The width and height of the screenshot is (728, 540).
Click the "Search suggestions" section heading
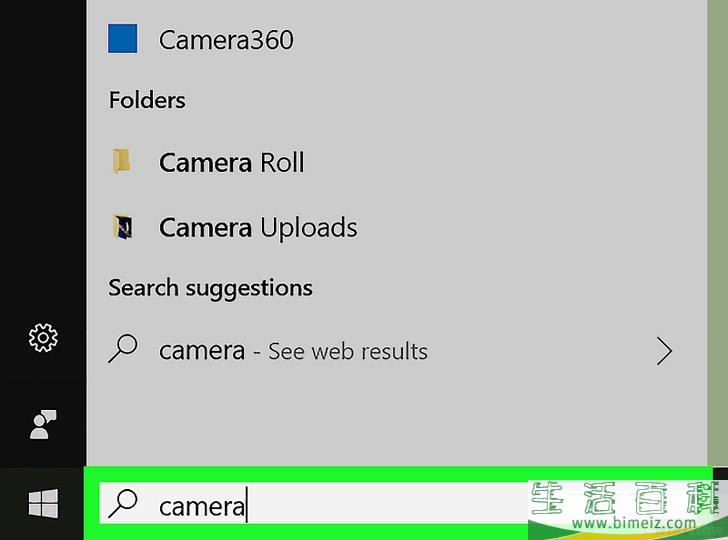pyautogui.click(x=210, y=288)
